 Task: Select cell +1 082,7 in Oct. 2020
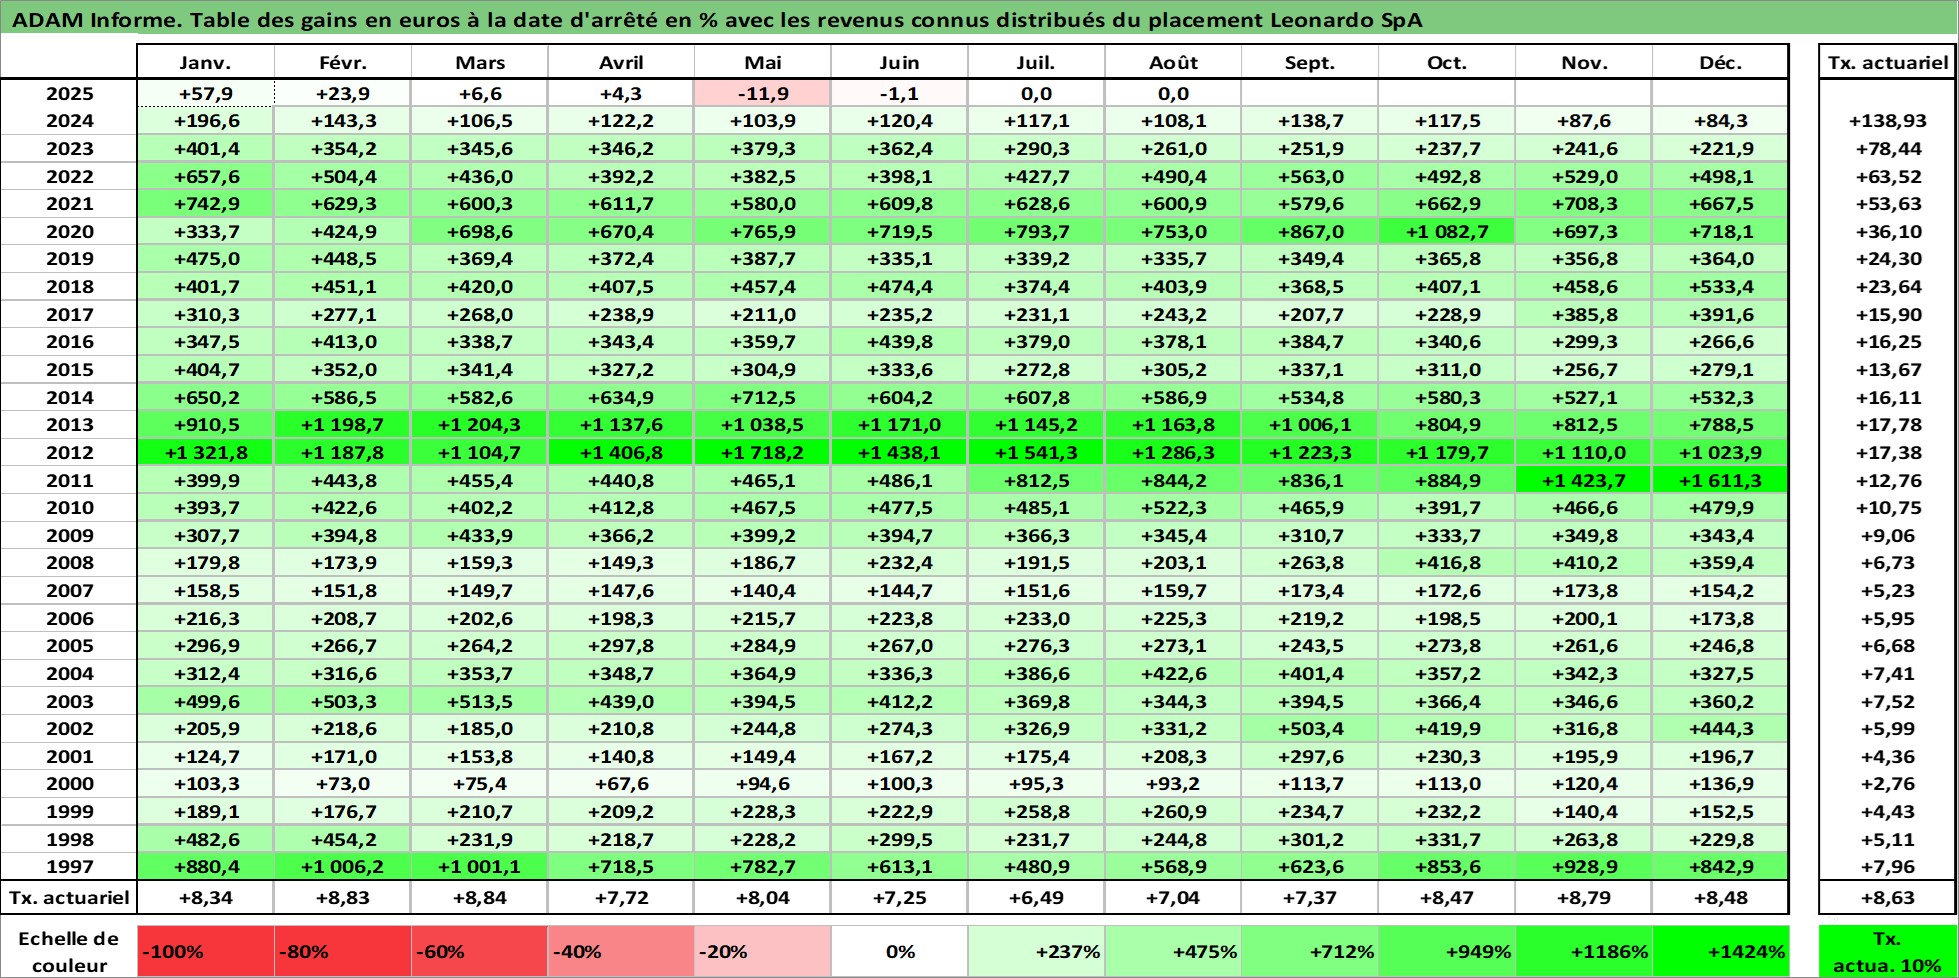[1447, 231]
